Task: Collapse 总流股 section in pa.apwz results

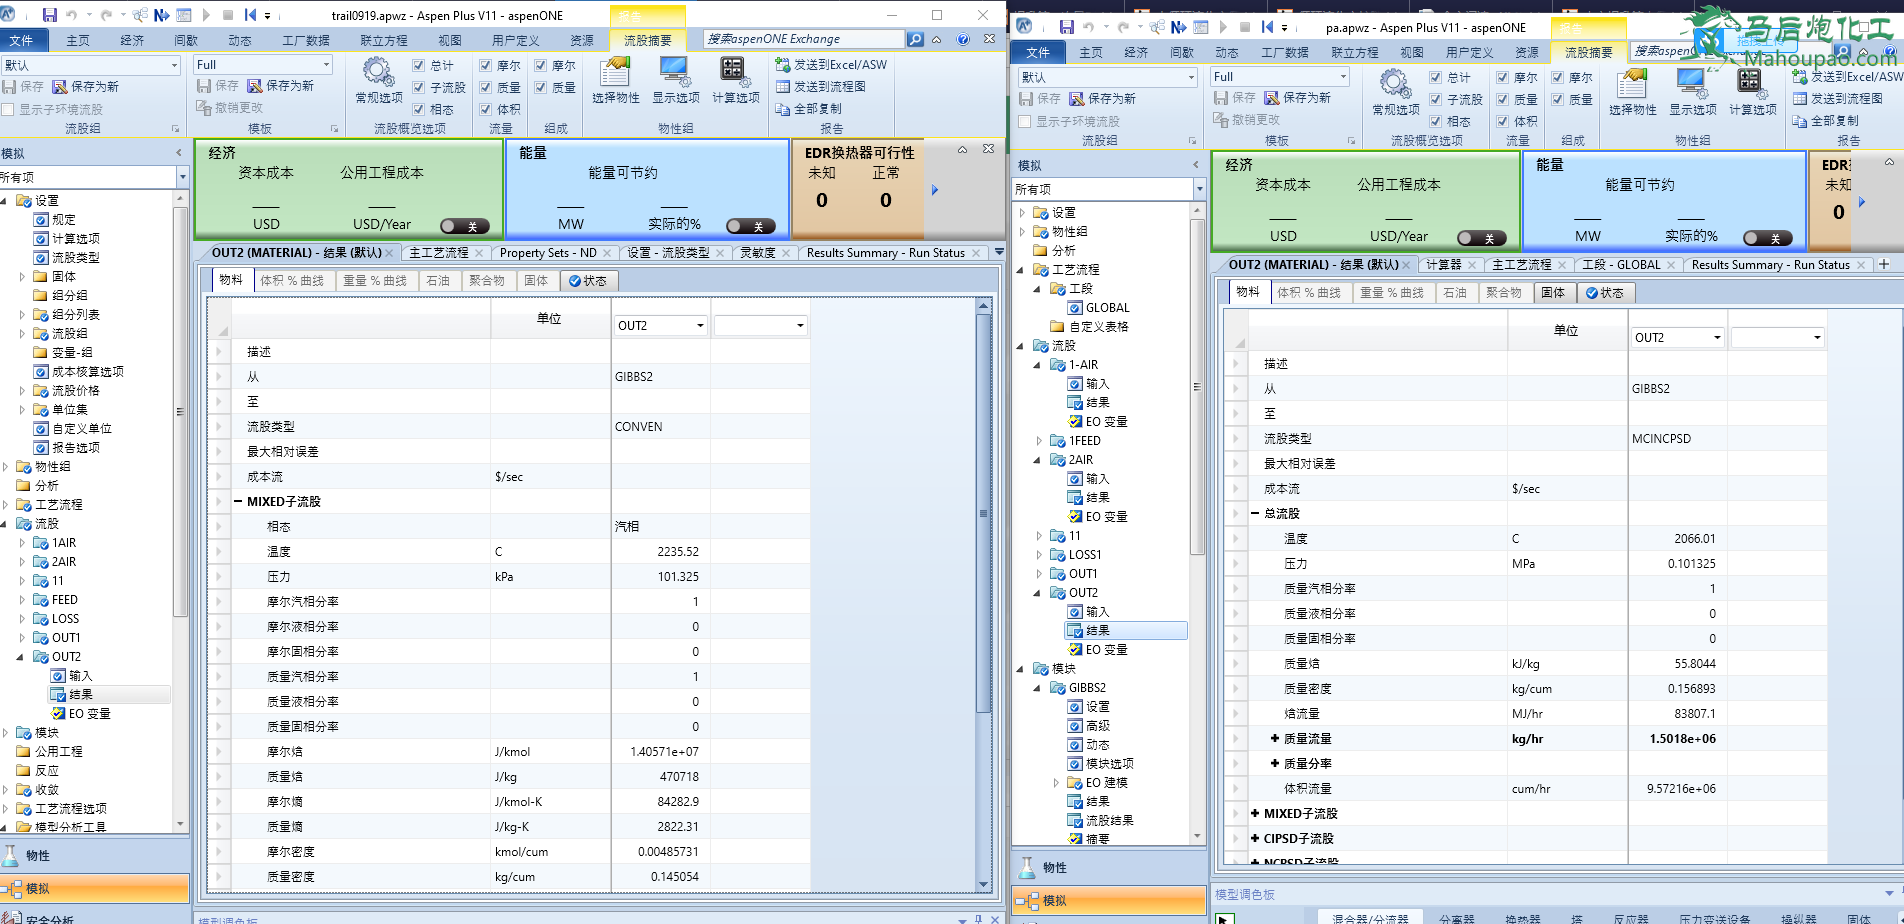Action: (x=1255, y=514)
